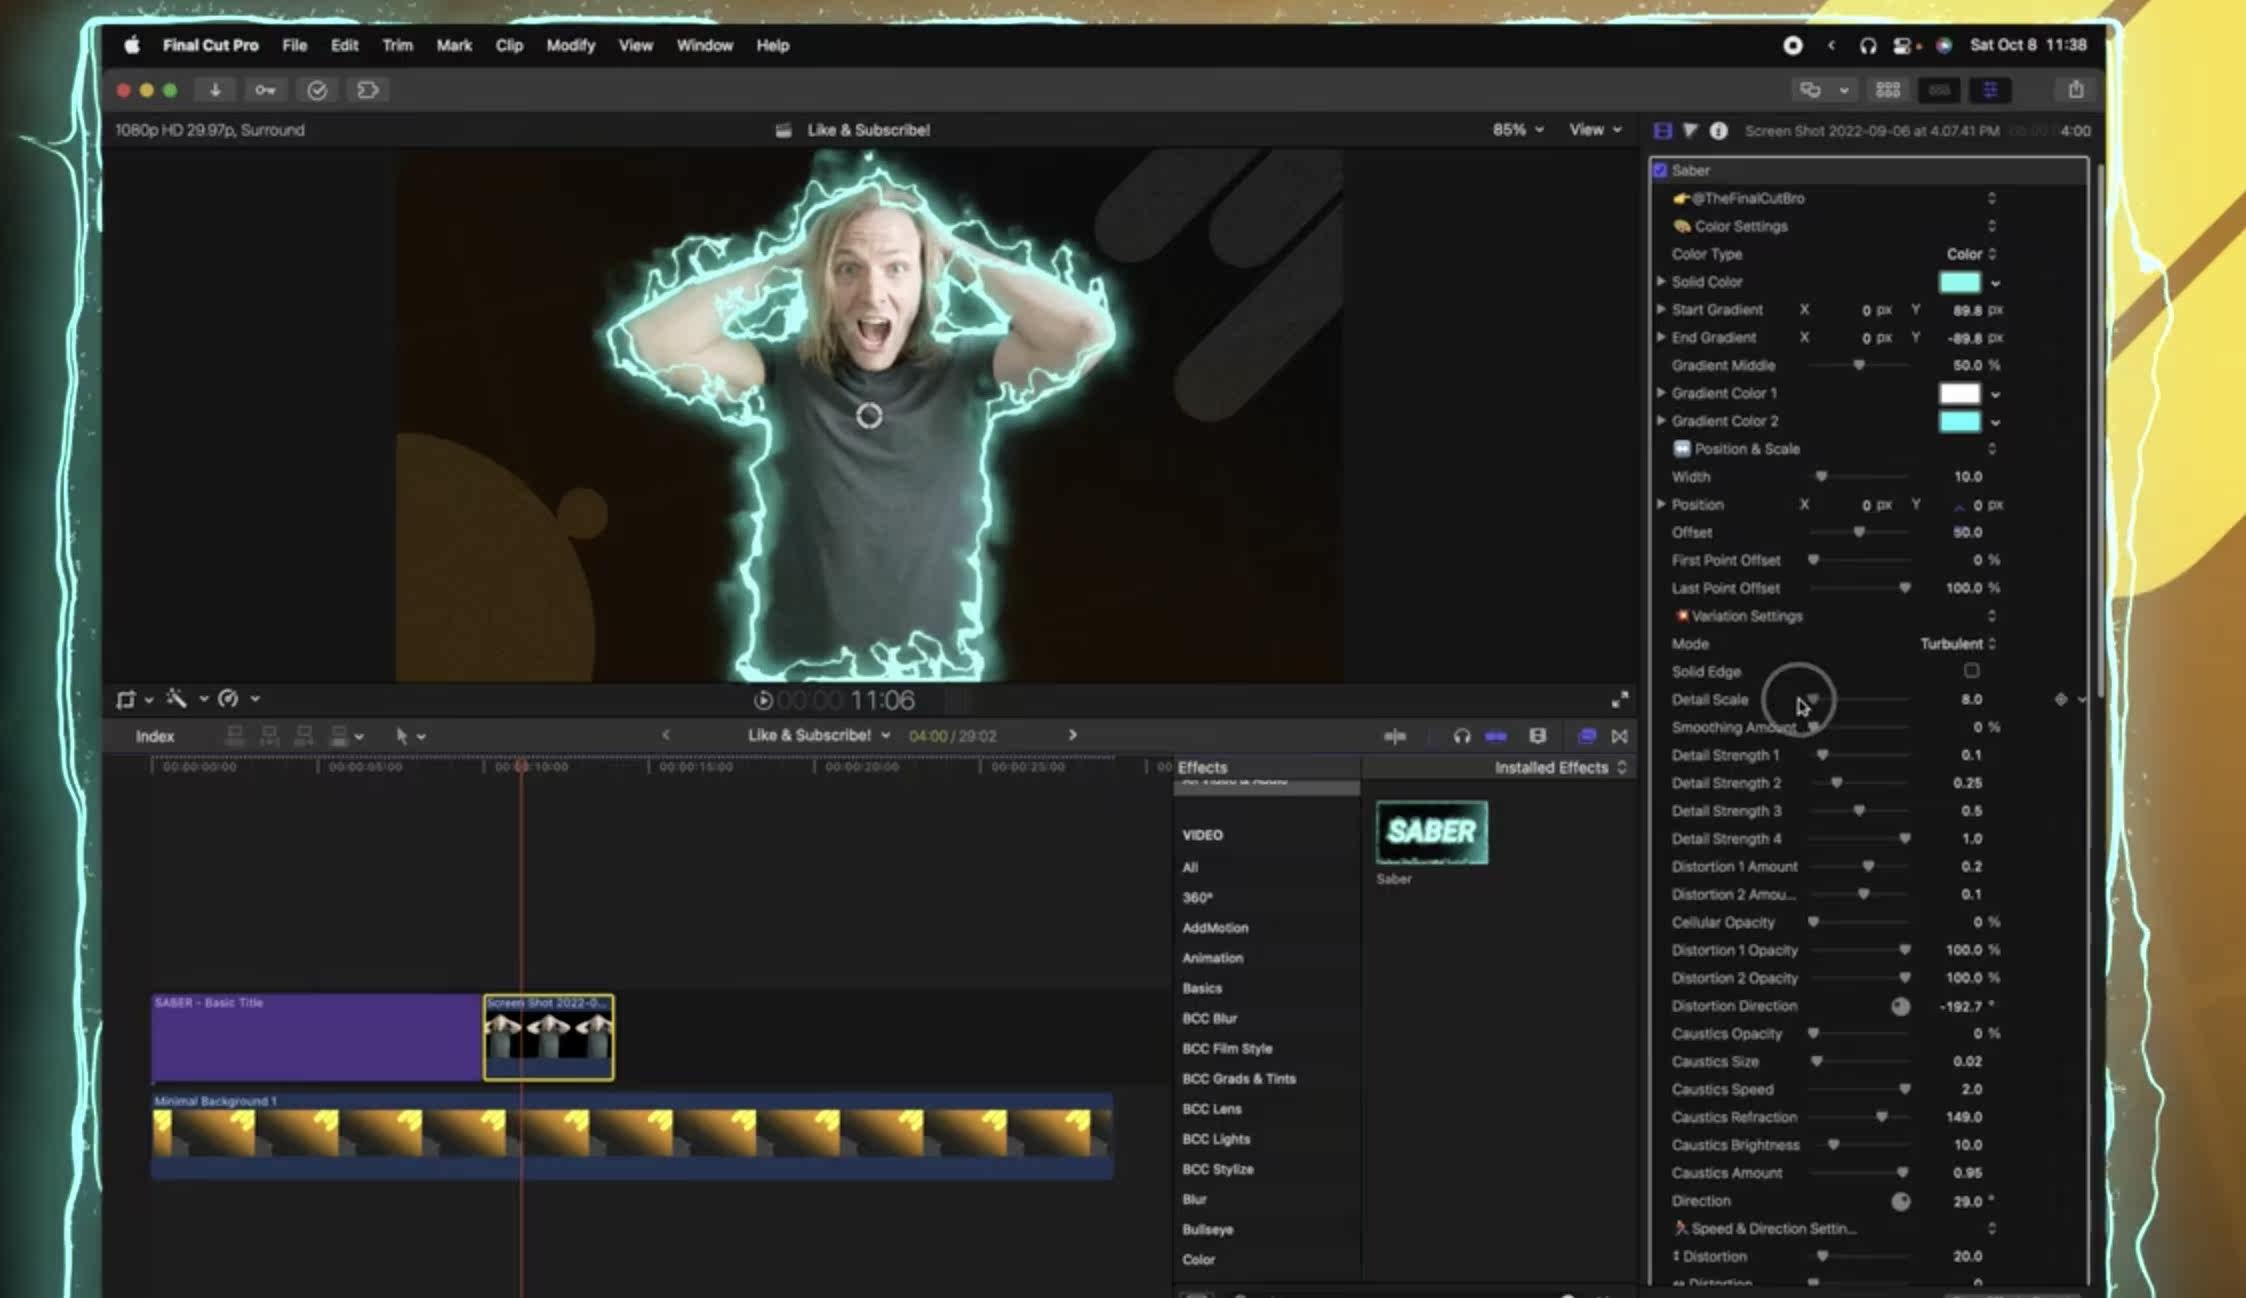This screenshot has height=1298, width=2246.
Task: Click the Background Tasks checkmark icon
Action: tap(317, 90)
